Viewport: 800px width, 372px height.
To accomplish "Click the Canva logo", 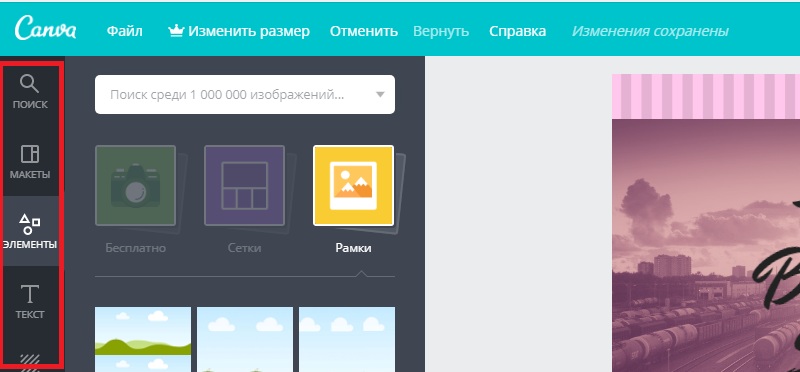I will click(45, 29).
